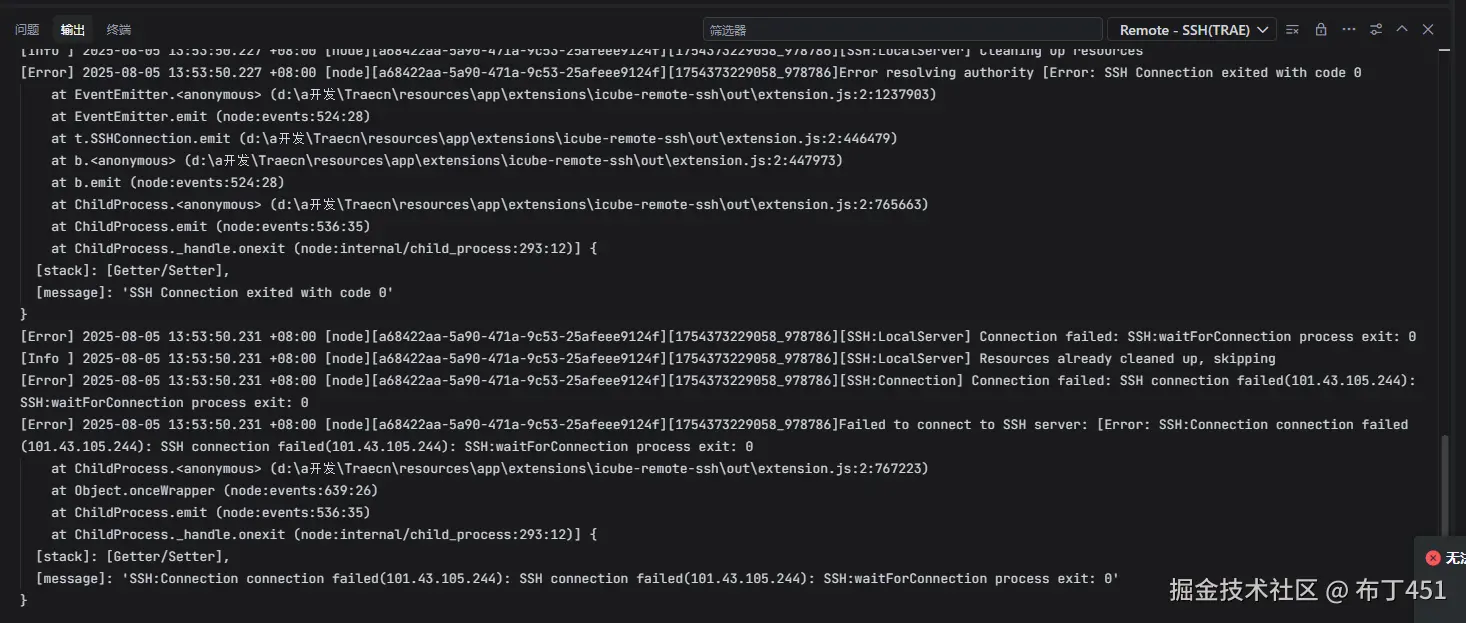Screen dimensions: 1466x623
Task: Clear the output log with the clear icon
Action: point(1293,30)
